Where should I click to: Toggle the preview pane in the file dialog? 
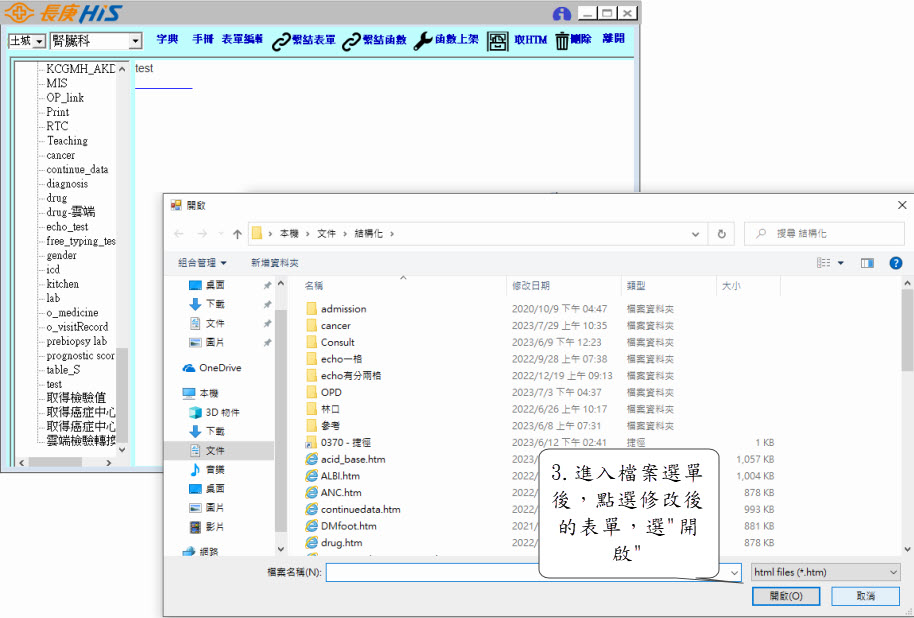point(867,263)
